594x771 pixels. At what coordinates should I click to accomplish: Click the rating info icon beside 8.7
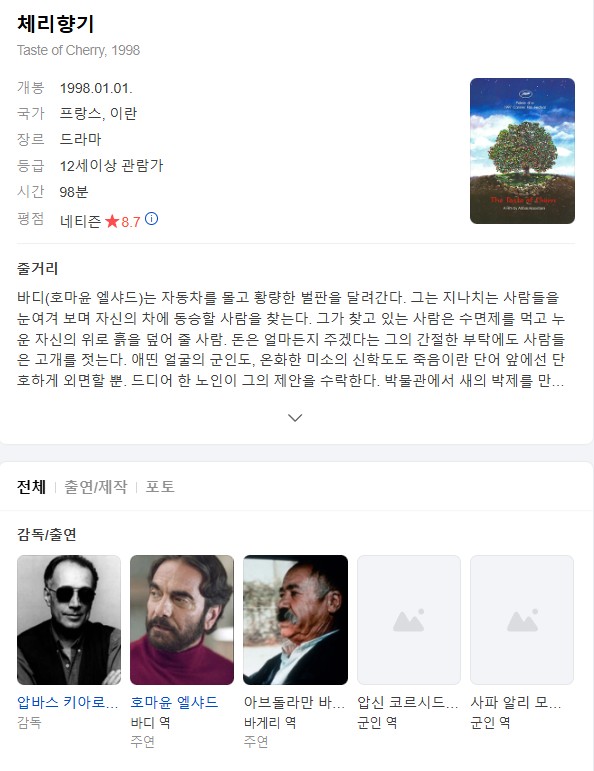click(151, 219)
